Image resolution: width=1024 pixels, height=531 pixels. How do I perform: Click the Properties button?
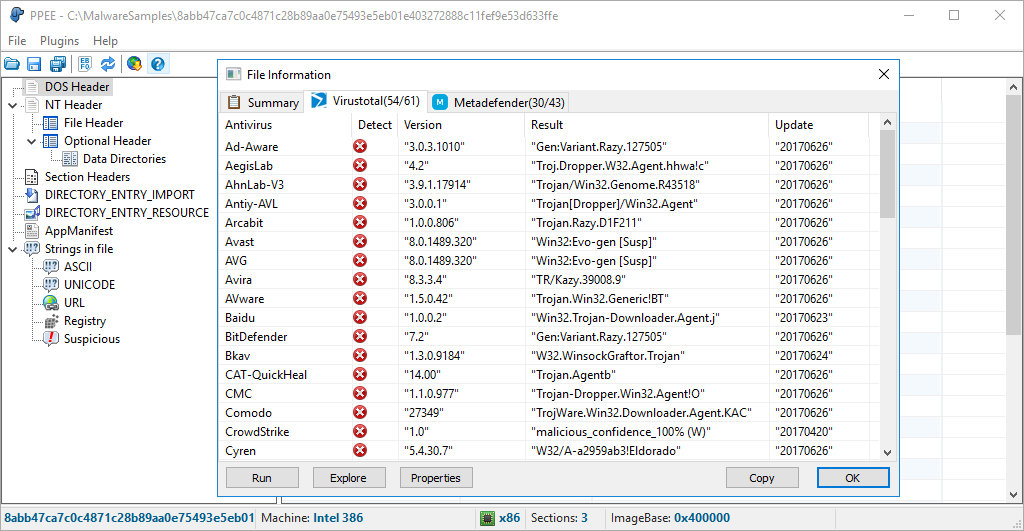(436, 477)
